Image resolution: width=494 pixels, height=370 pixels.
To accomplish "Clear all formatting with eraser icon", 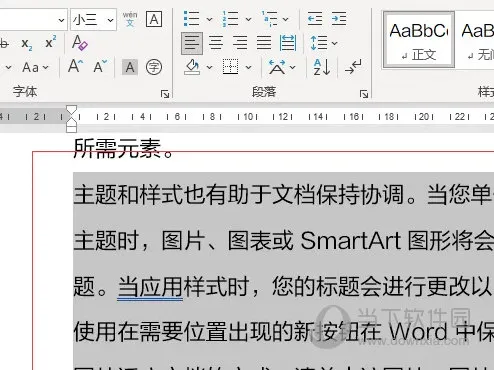I will [x=79, y=43].
